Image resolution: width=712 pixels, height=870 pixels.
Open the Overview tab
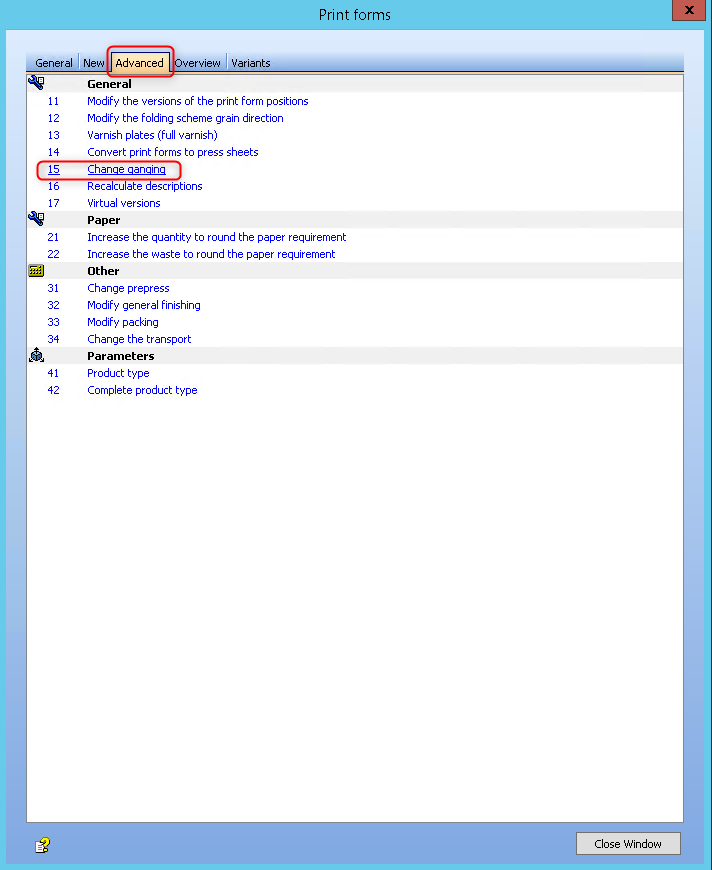point(198,63)
